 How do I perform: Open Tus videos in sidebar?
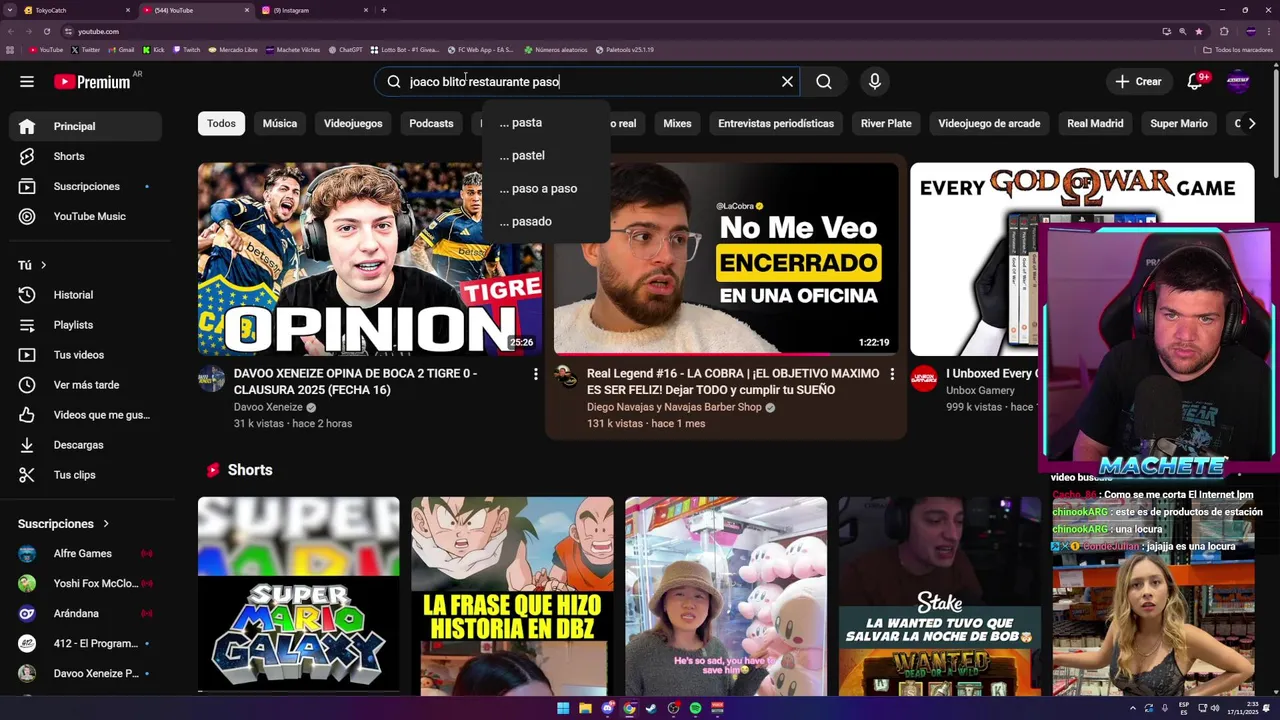(x=85, y=355)
